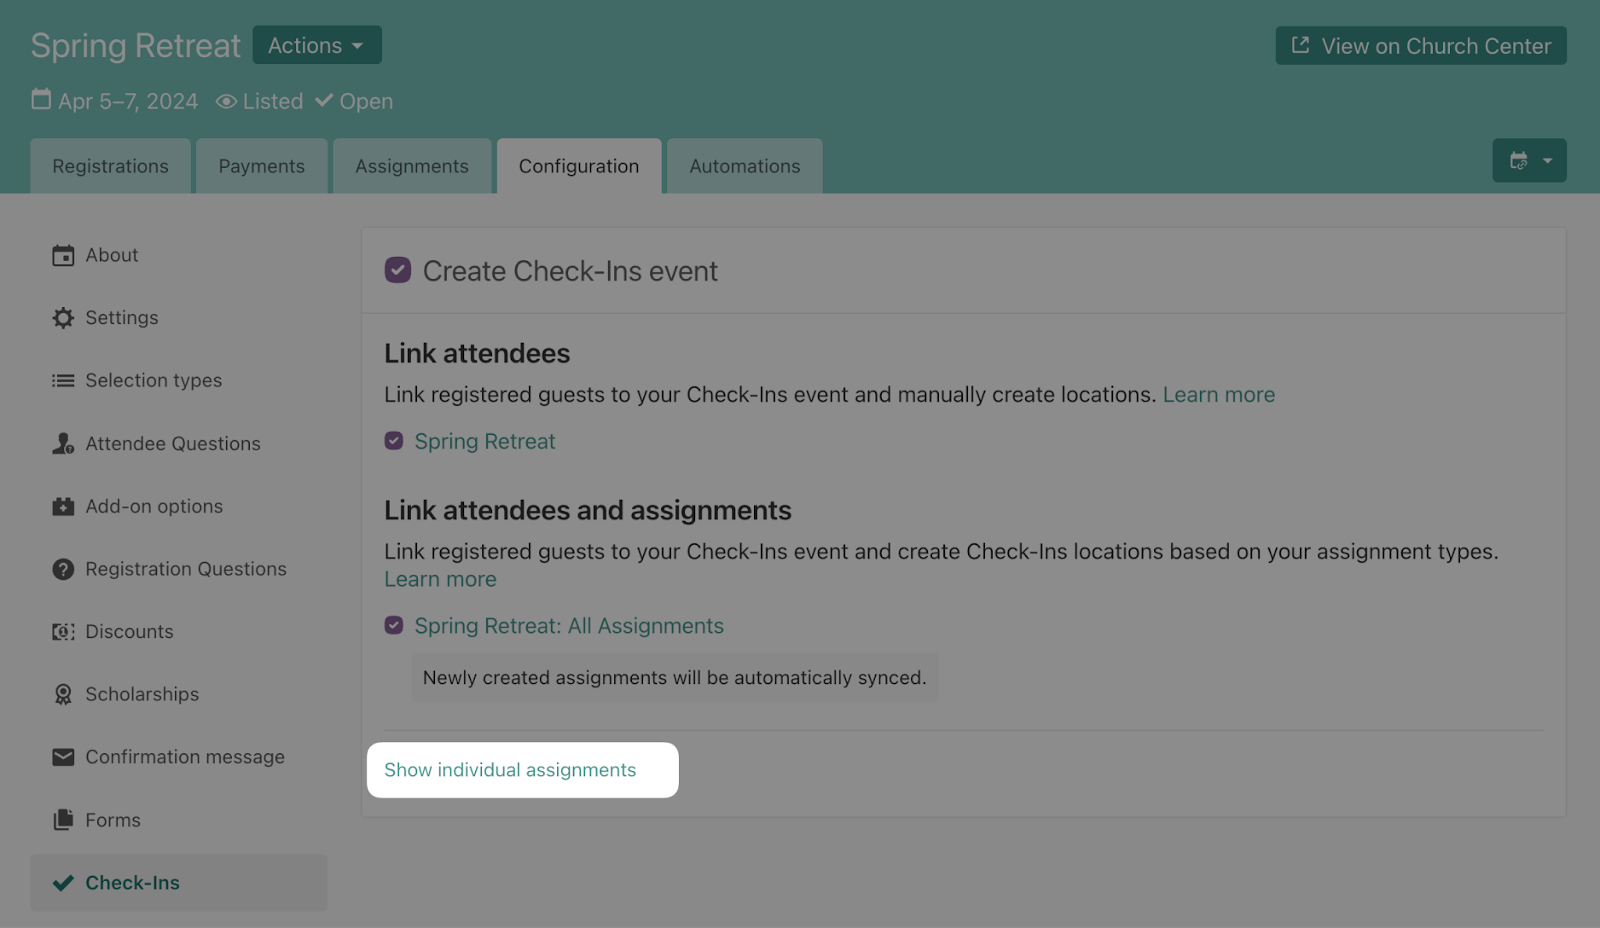Click the Add-on options icon

[x=63, y=507]
